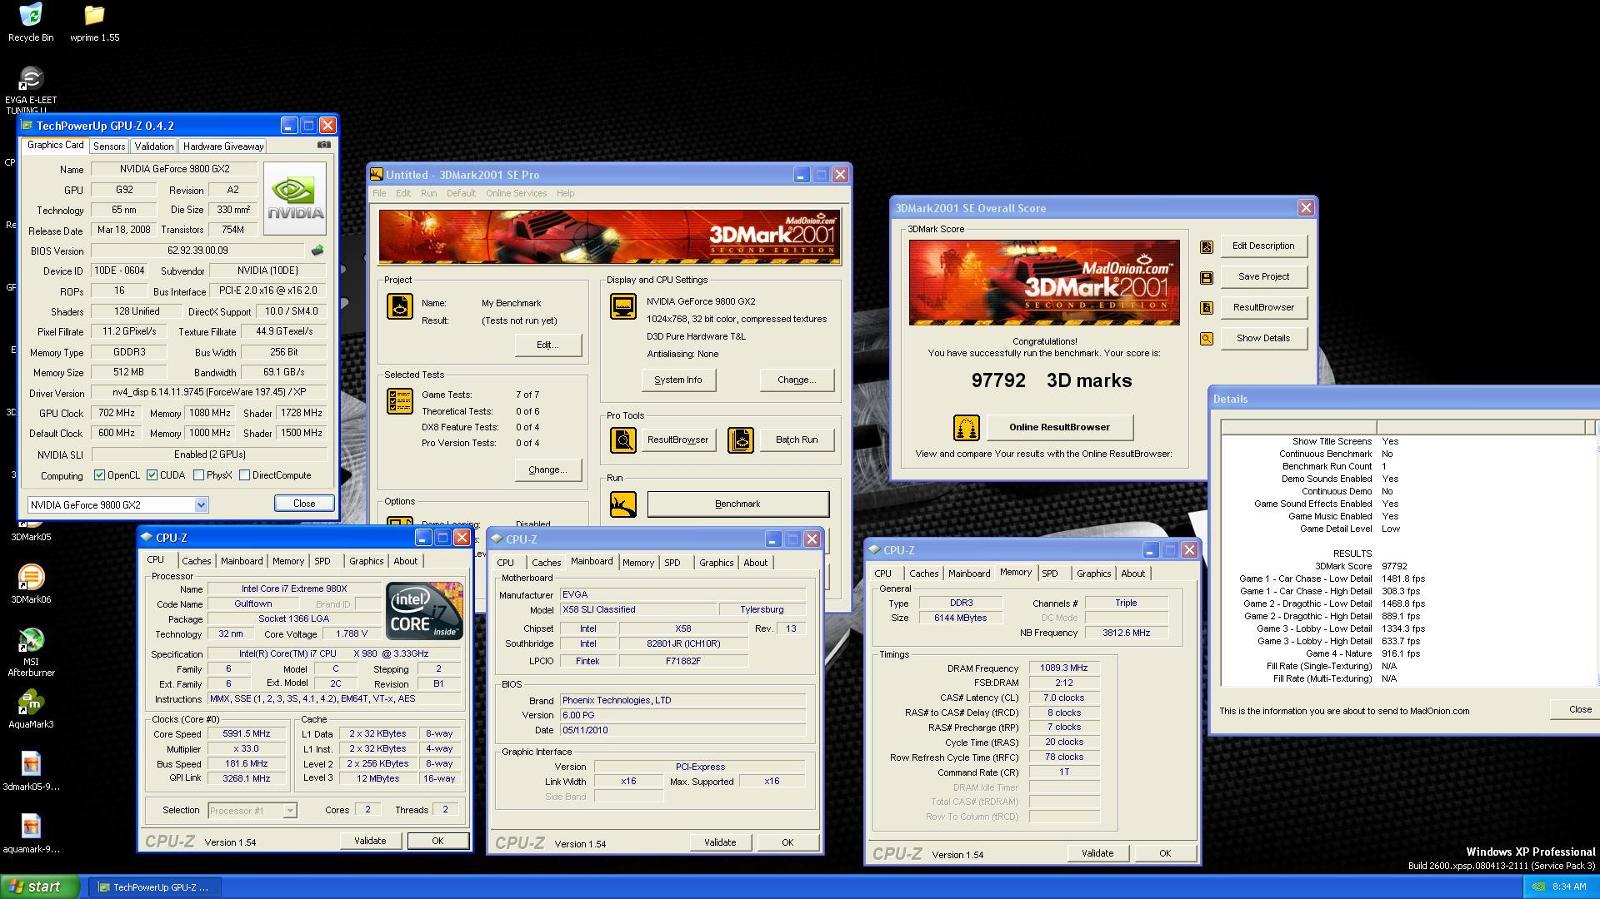Open the Help menu in 3DMark2001
Image resolution: width=1600 pixels, height=899 pixels.
[565, 193]
